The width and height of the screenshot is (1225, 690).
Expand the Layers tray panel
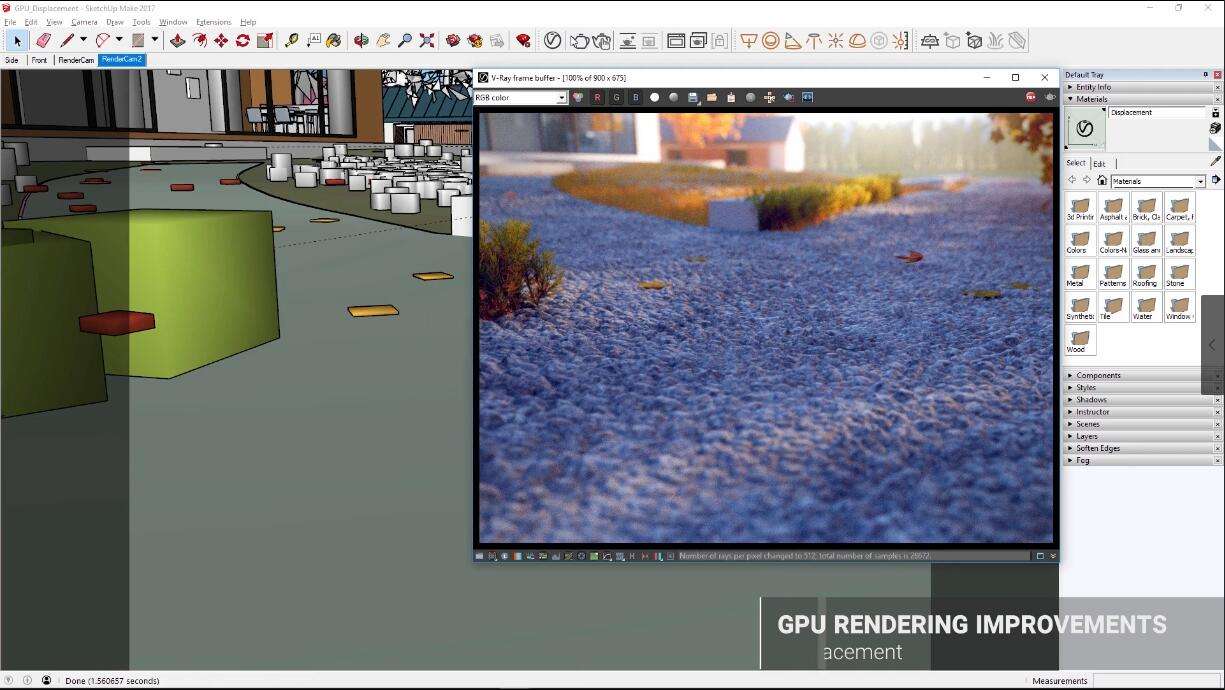pyautogui.click(x=1086, y=436)
